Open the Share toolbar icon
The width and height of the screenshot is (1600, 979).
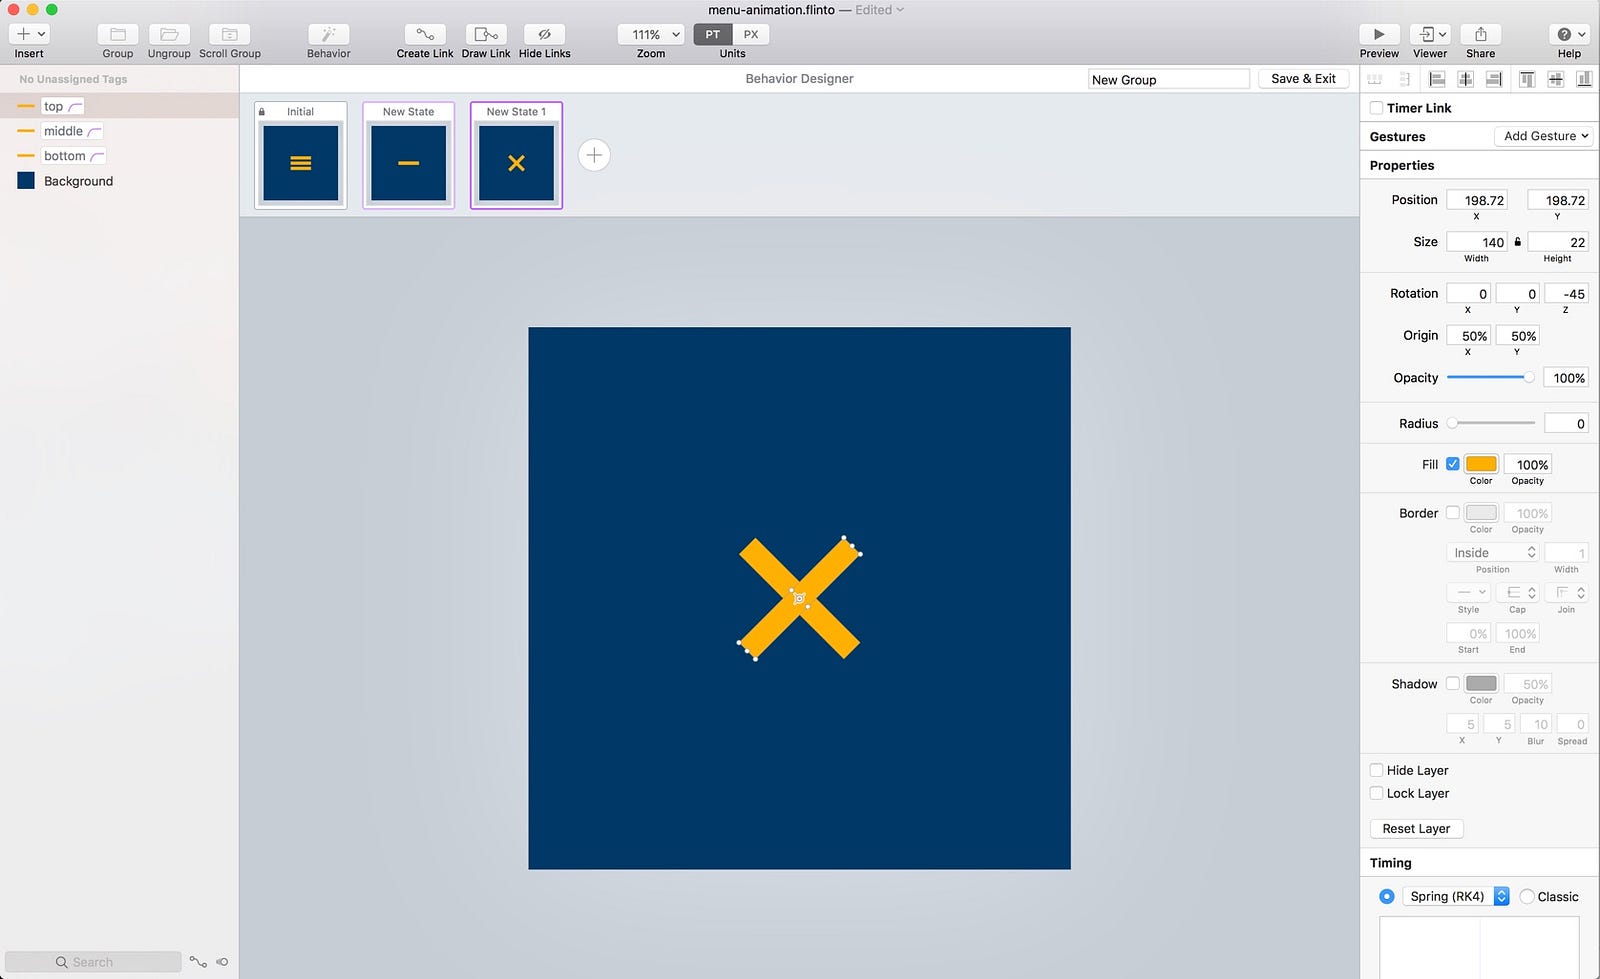pos(1481,34)
